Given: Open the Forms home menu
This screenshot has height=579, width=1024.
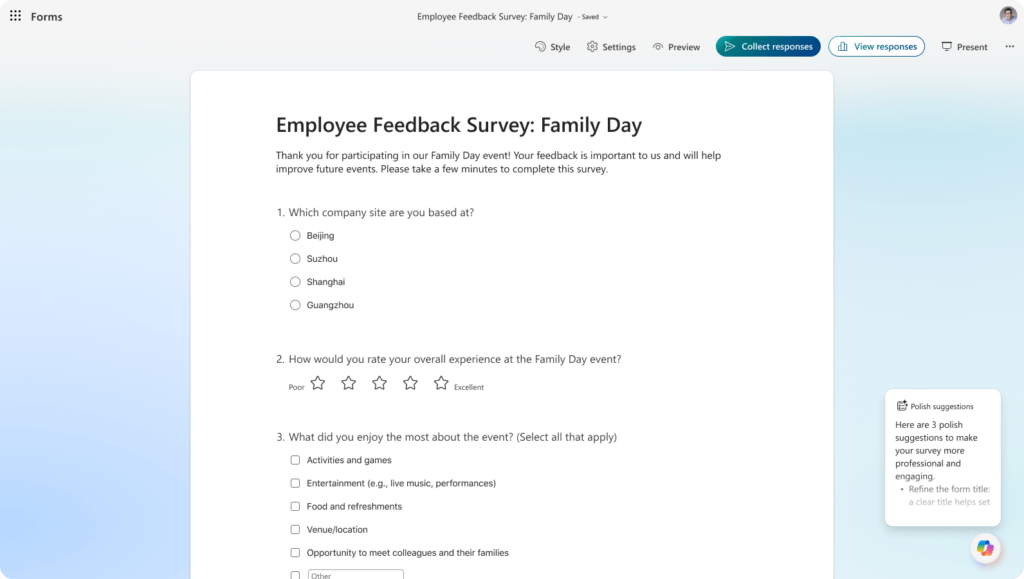Looking at the screenshot, I should pyautogui.click(x=46, y=16).
